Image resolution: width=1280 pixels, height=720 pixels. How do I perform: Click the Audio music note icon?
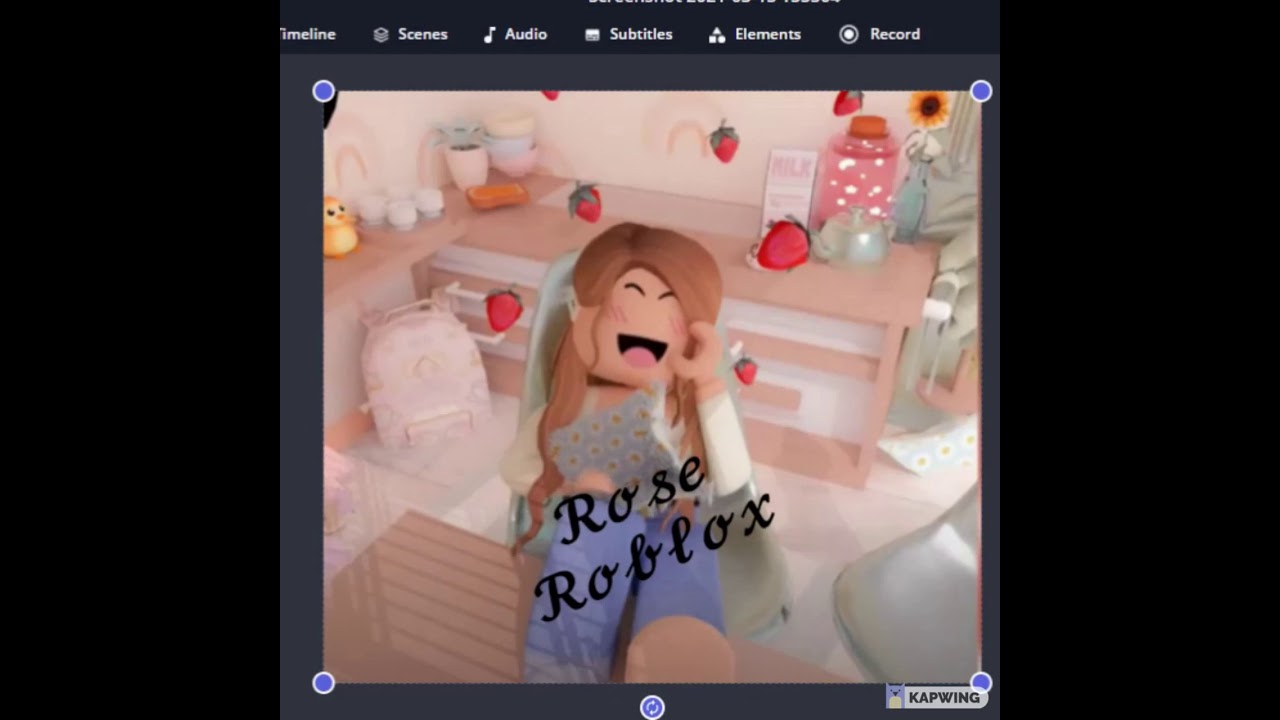point(489,35)
